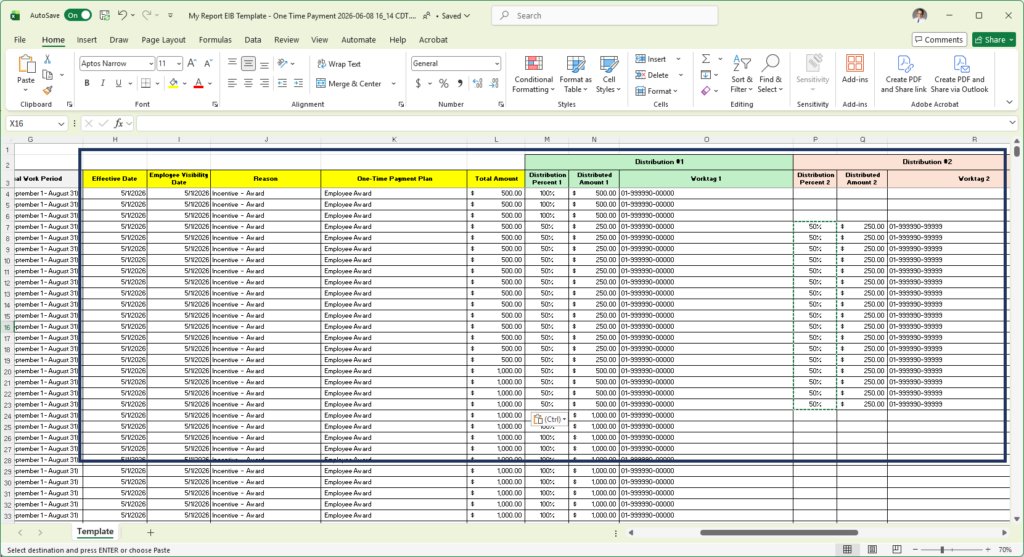Open the File menu
The height and width of the screenshot is (557, 1024).
click(x=20, y=40)
